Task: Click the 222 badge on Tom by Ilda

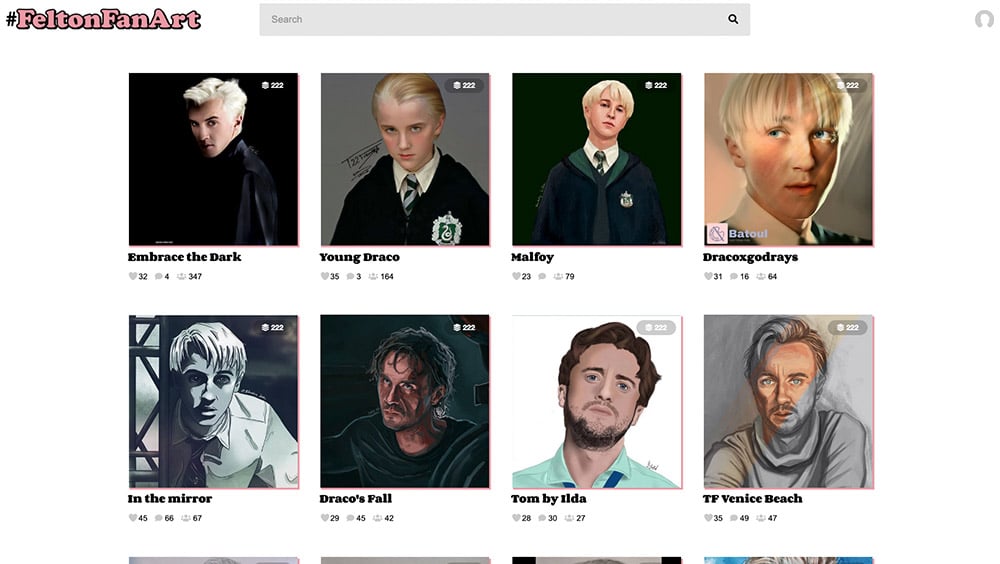Action: click(x=656, y=327)
